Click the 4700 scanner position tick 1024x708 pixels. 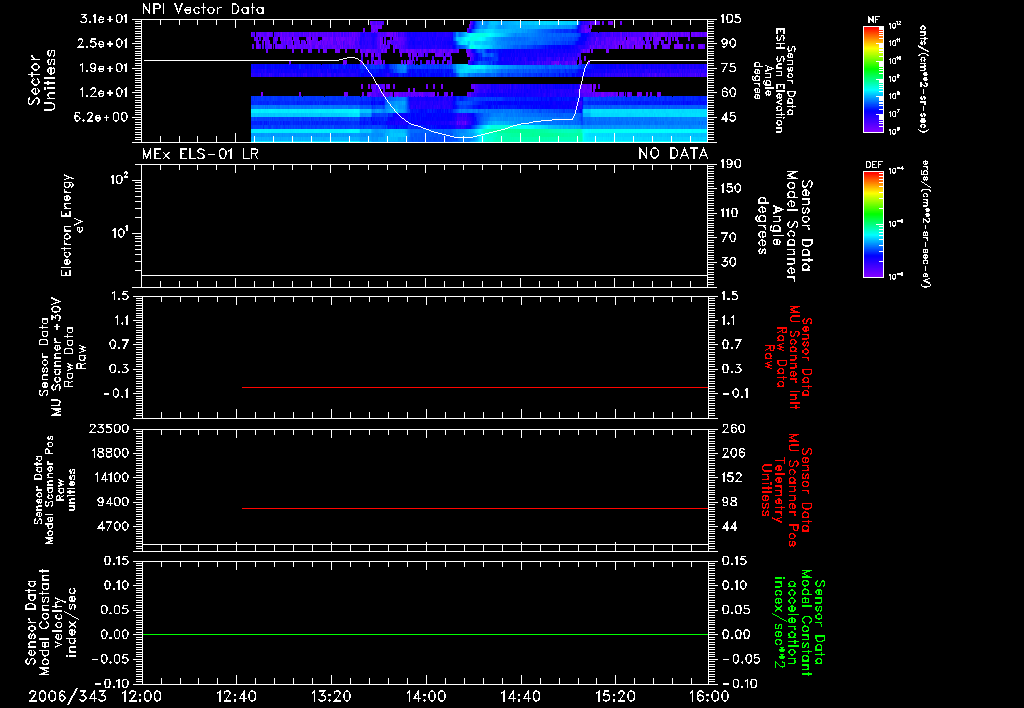(112, 526)
